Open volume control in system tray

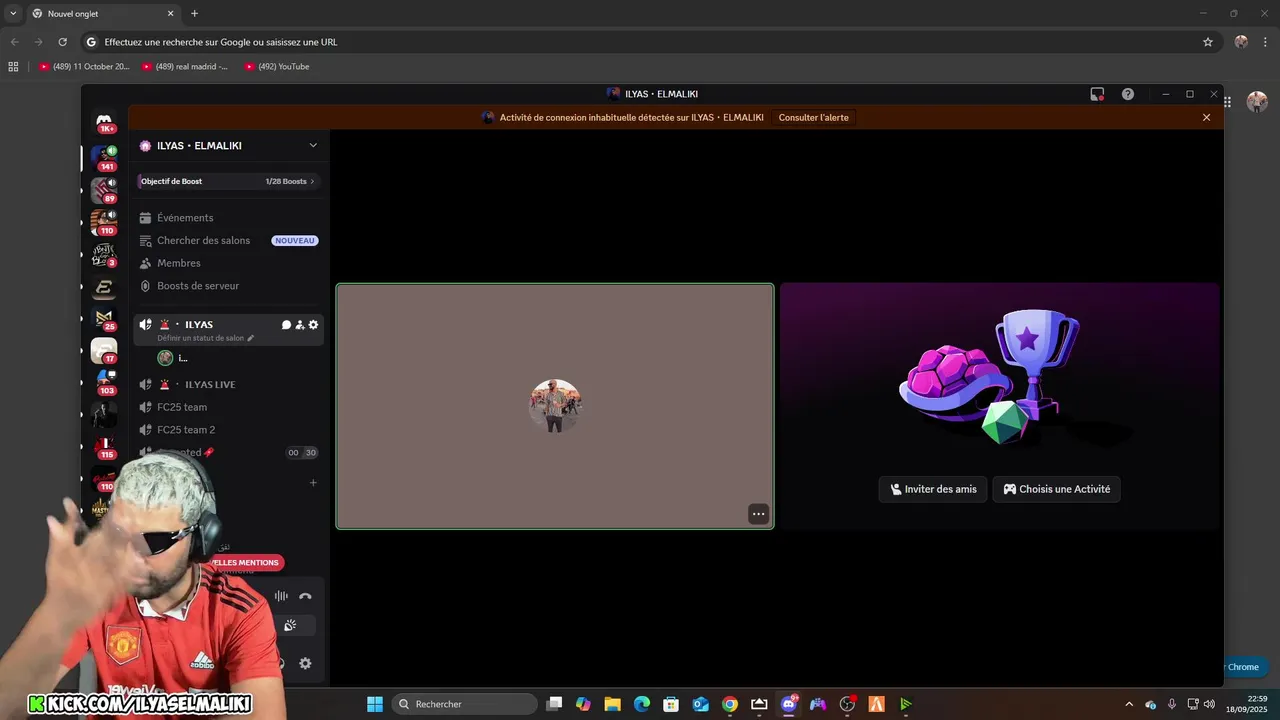click(1209, 704)
